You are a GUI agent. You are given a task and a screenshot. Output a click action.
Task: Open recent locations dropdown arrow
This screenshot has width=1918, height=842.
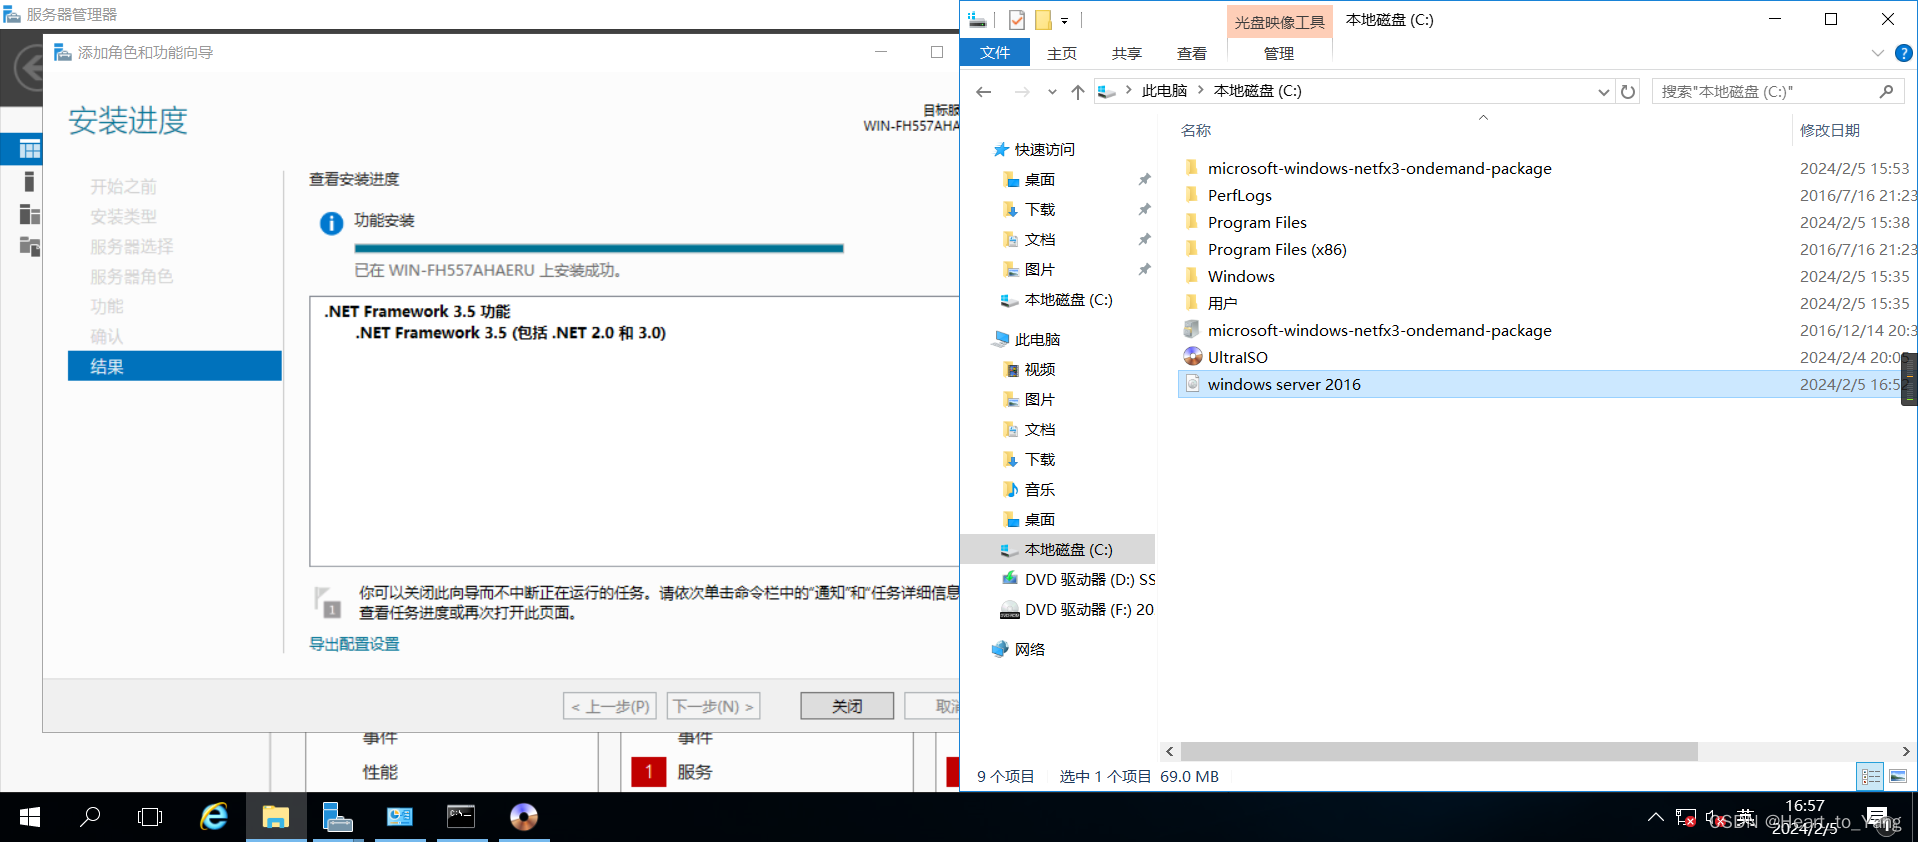point(1051,91)
